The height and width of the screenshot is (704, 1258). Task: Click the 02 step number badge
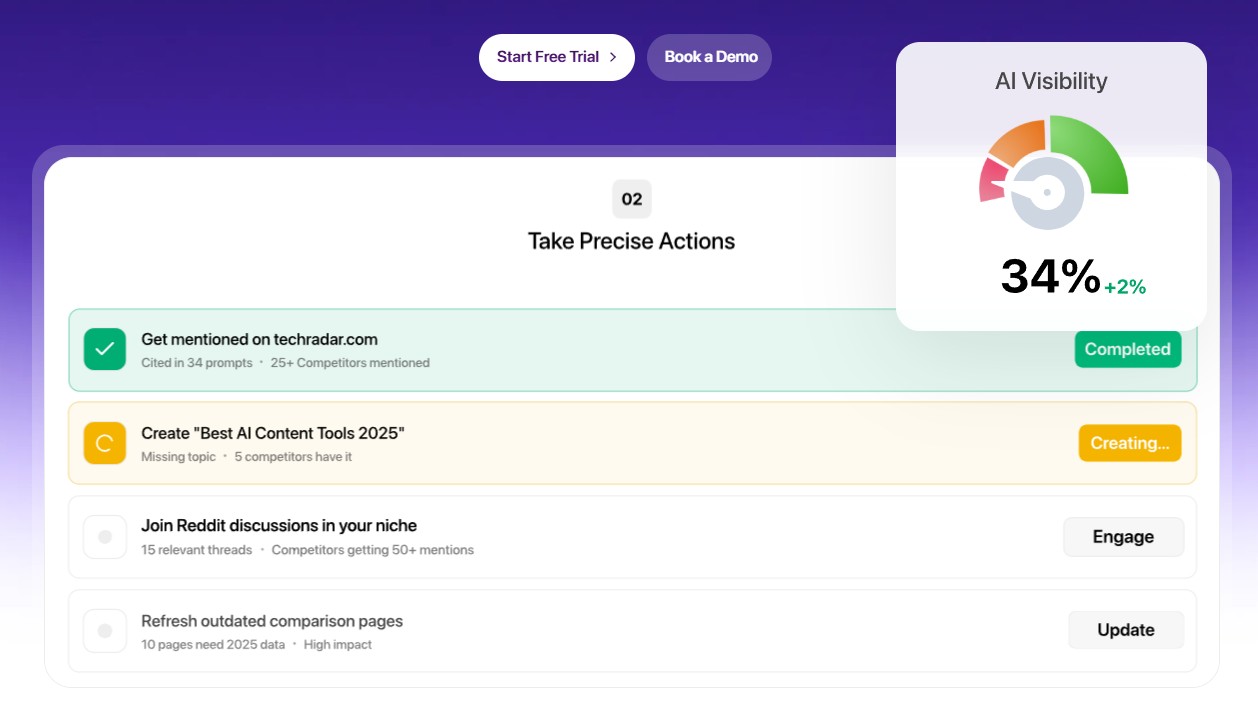tap(631, 199)
